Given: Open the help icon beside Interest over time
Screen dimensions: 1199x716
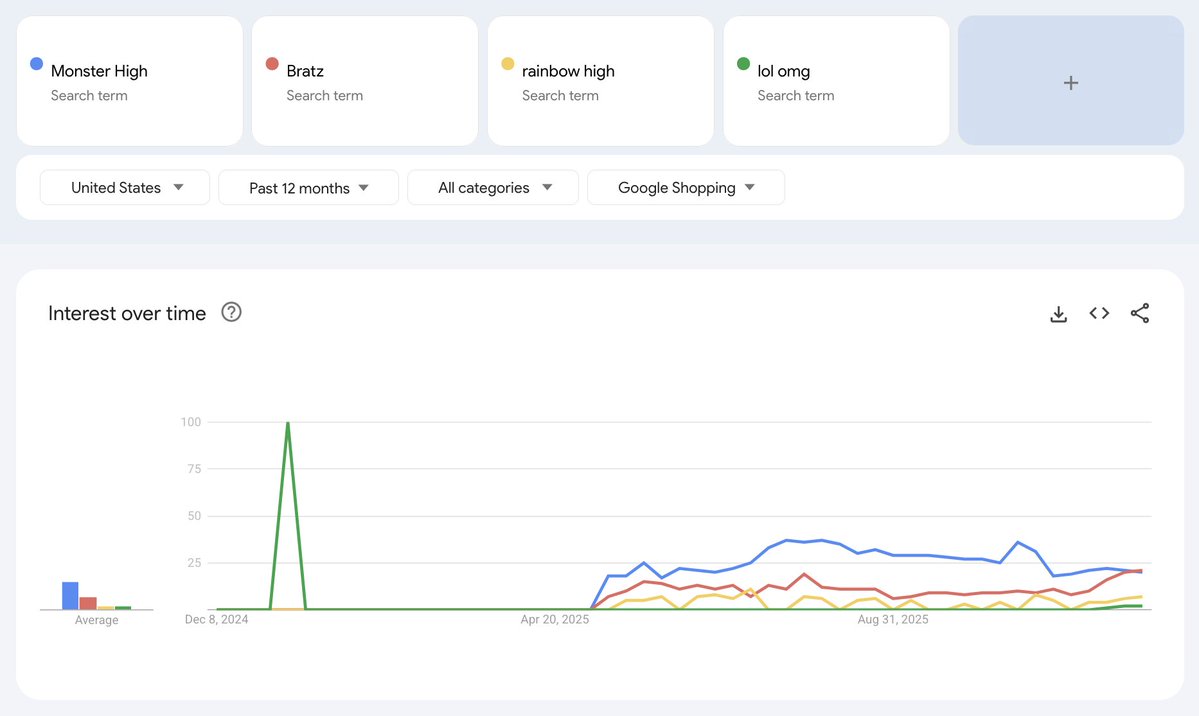Looking at the screenshot, I should 231,312.
